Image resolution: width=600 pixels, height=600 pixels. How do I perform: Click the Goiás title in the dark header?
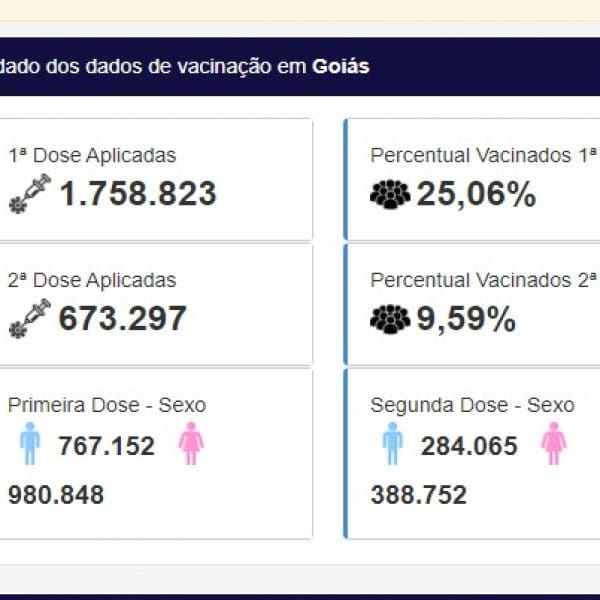(x=341, y=67)
